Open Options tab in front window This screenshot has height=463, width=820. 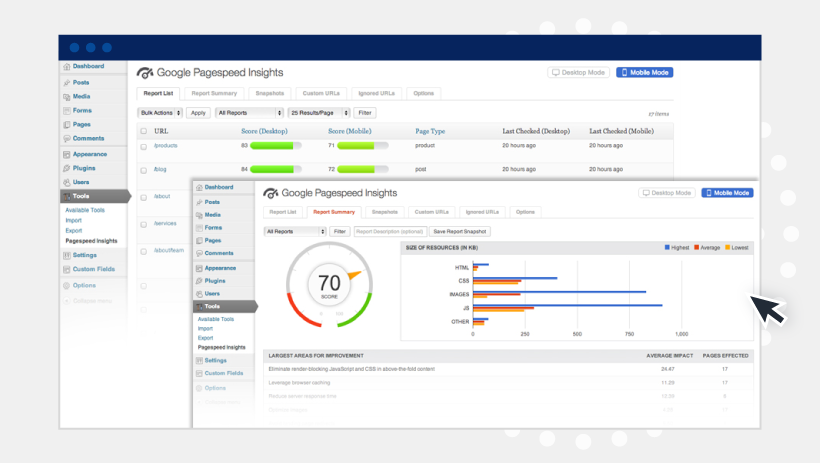click(x=525, y=212)
